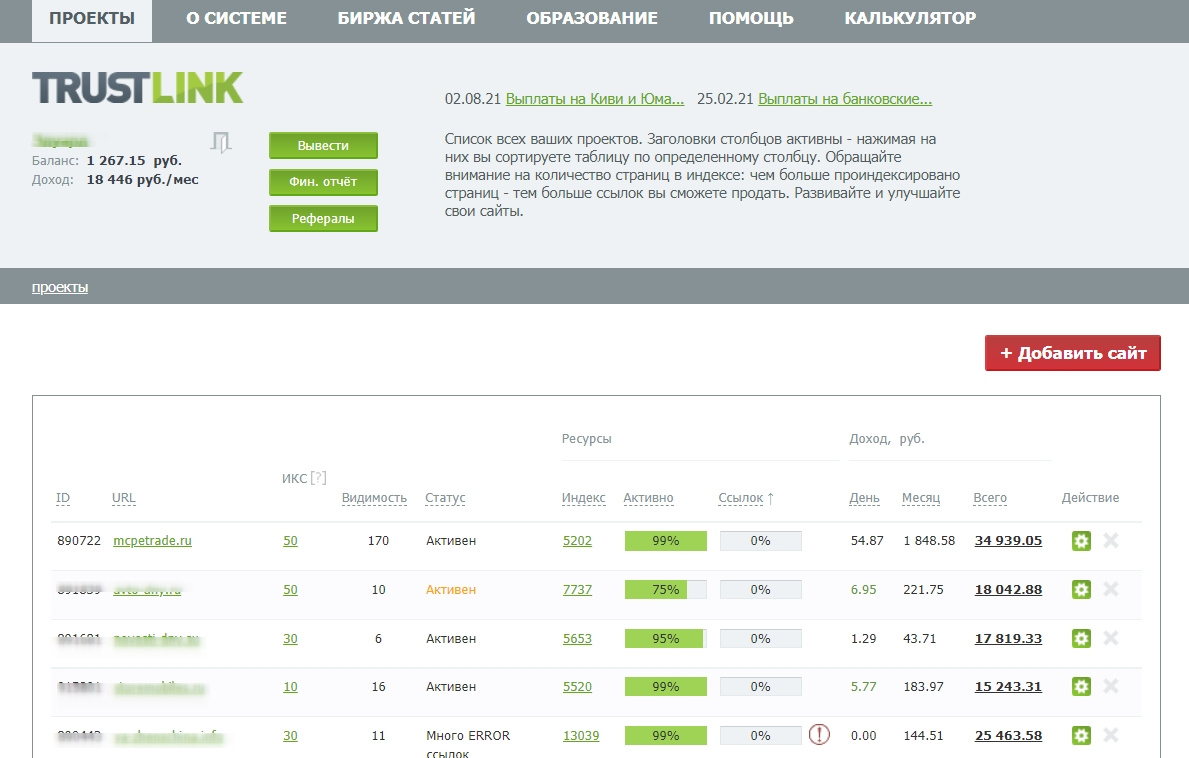Sort projects by Всего income column
The height and width of the screenshot is (758, 1189).
[x=990, y=498]
